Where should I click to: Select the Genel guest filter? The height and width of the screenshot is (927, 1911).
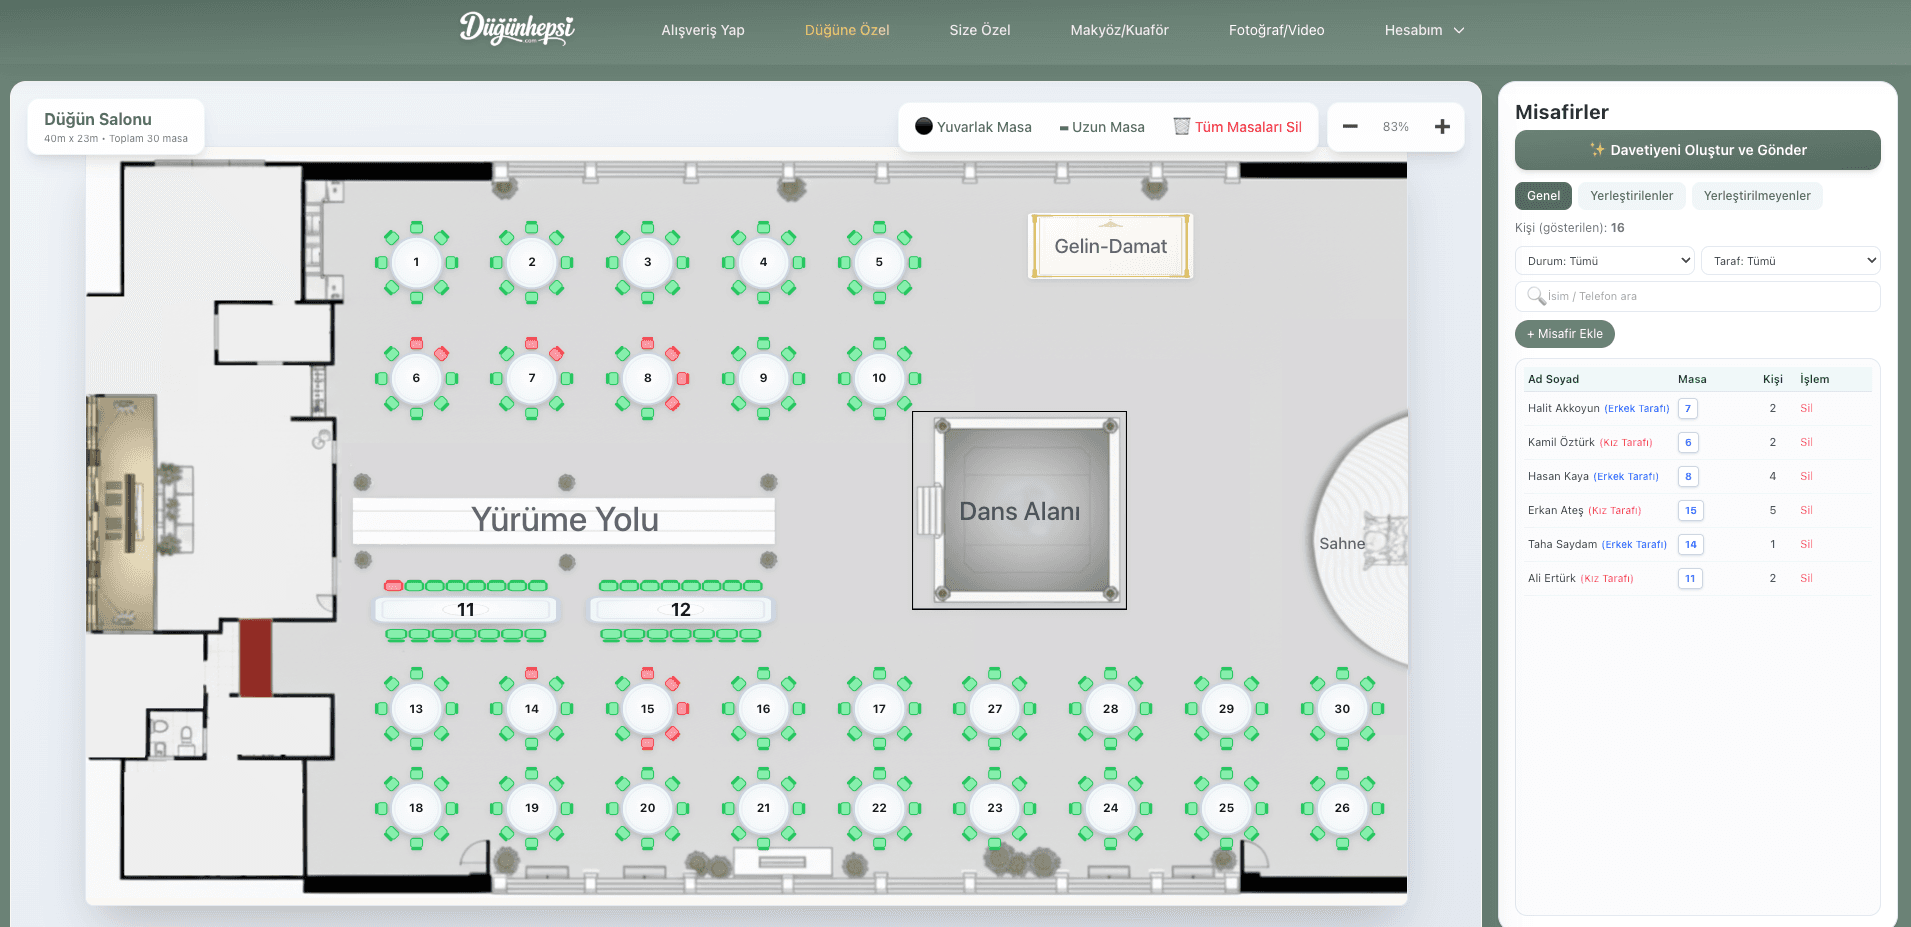(x=1543, y=196)
